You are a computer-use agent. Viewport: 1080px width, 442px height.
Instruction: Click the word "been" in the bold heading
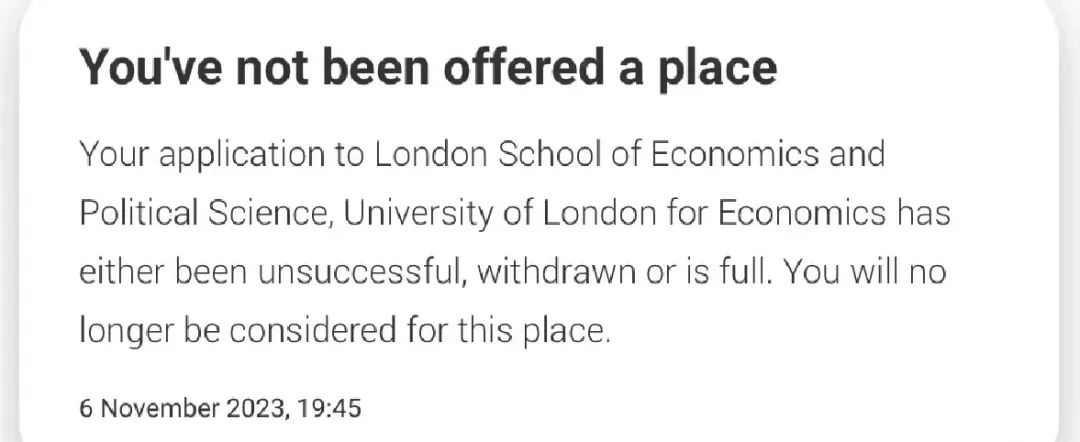376,67
